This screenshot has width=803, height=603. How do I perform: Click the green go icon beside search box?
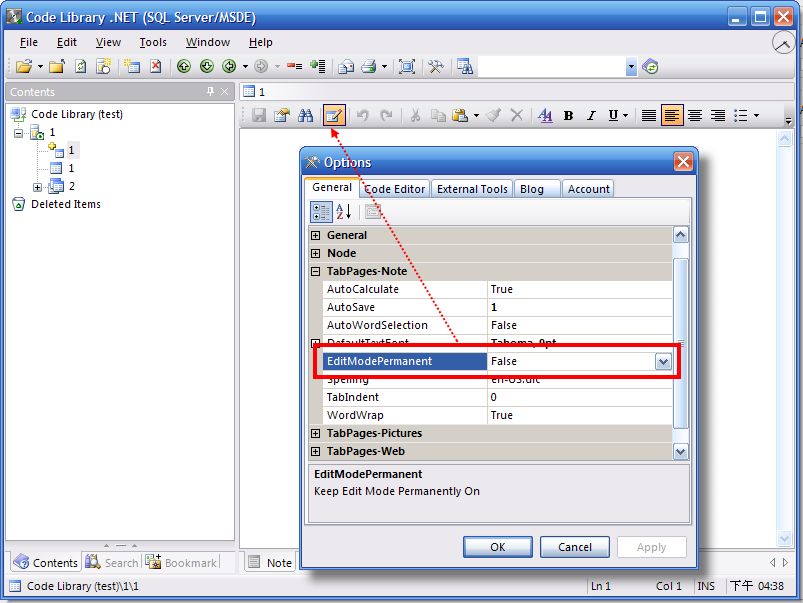tap(650, 67)
